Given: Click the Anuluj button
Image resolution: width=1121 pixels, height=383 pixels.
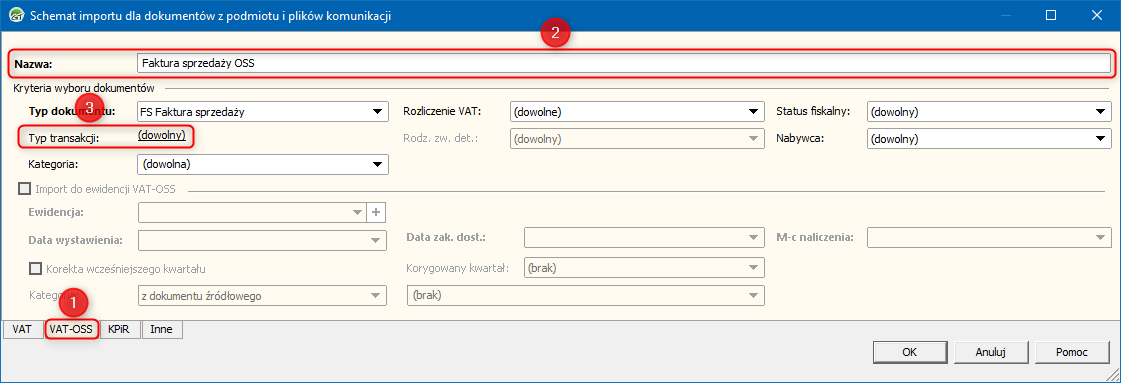Looking at the screenshot, I should (991, 352).
